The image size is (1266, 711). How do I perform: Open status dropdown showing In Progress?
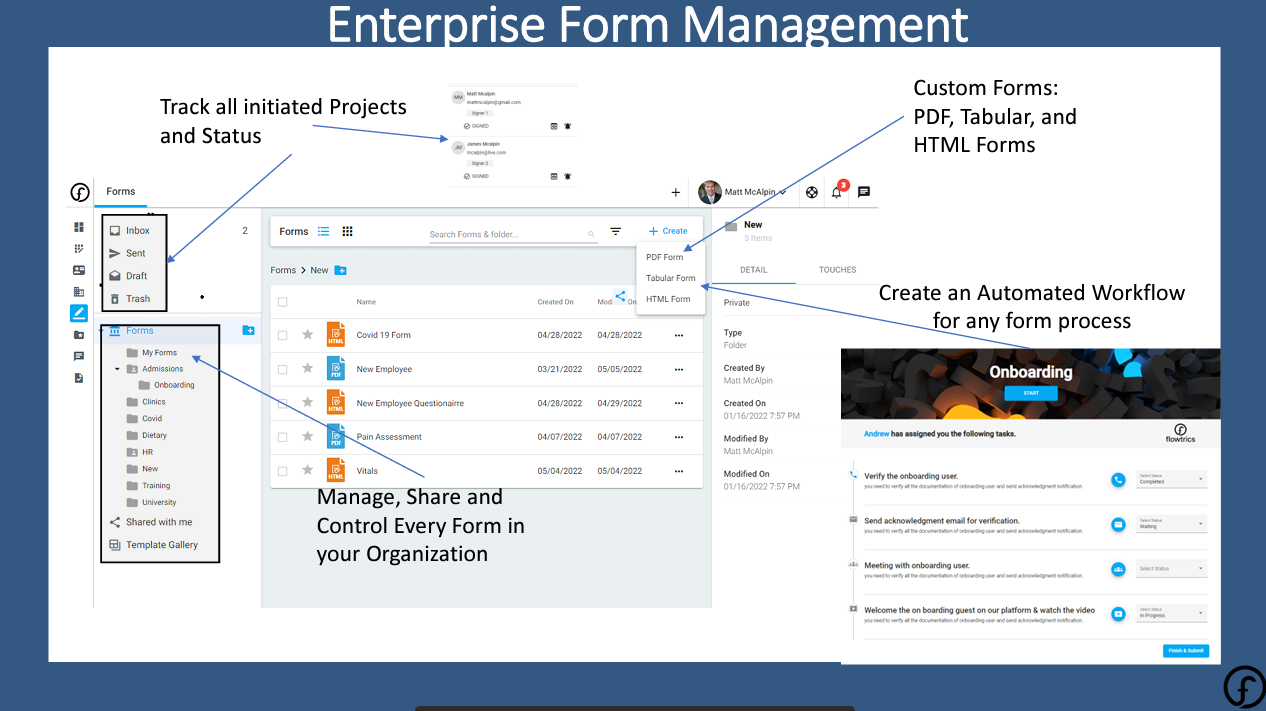point(1171,613)
